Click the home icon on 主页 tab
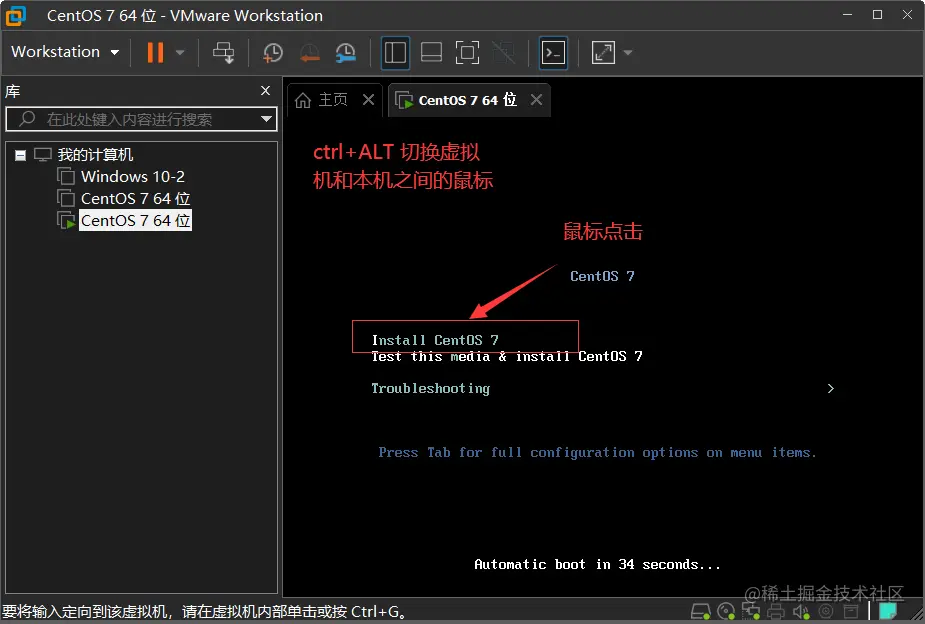 tap(303, 100)
